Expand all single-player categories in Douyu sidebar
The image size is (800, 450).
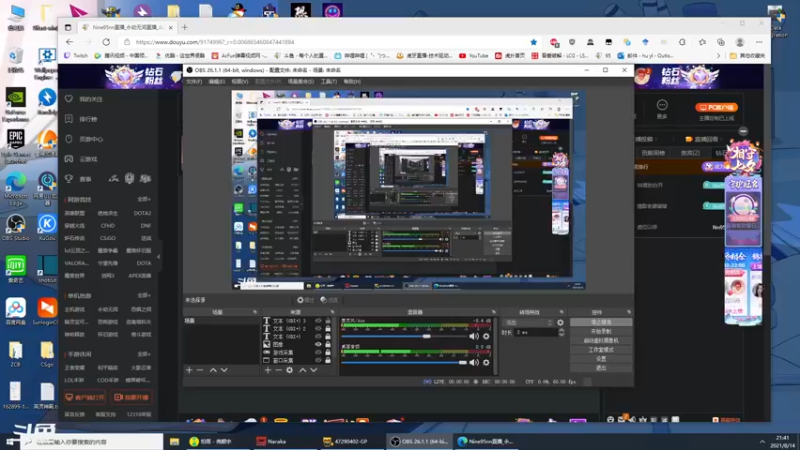coord(144,295)
